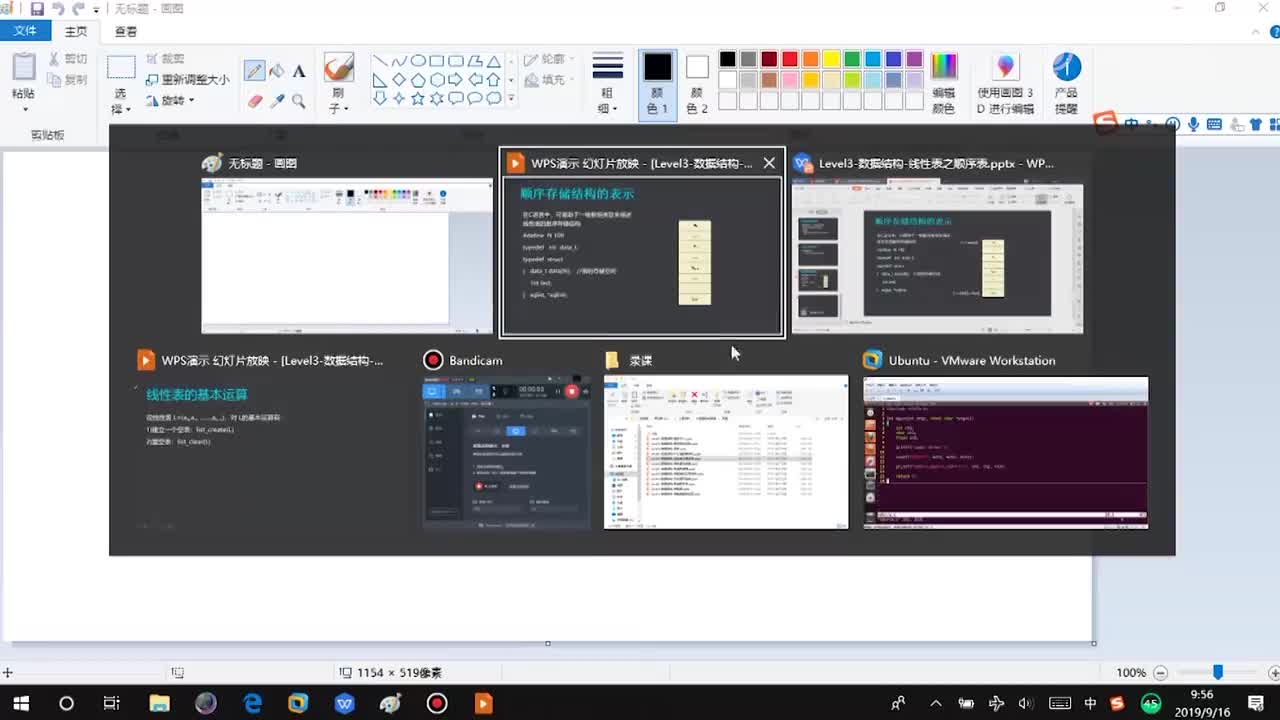Image resolution: width=1280 pixels, height=720 pixels.
Task: Open the 旋转 (Rotate) dropdown
Action: [170, 100]
